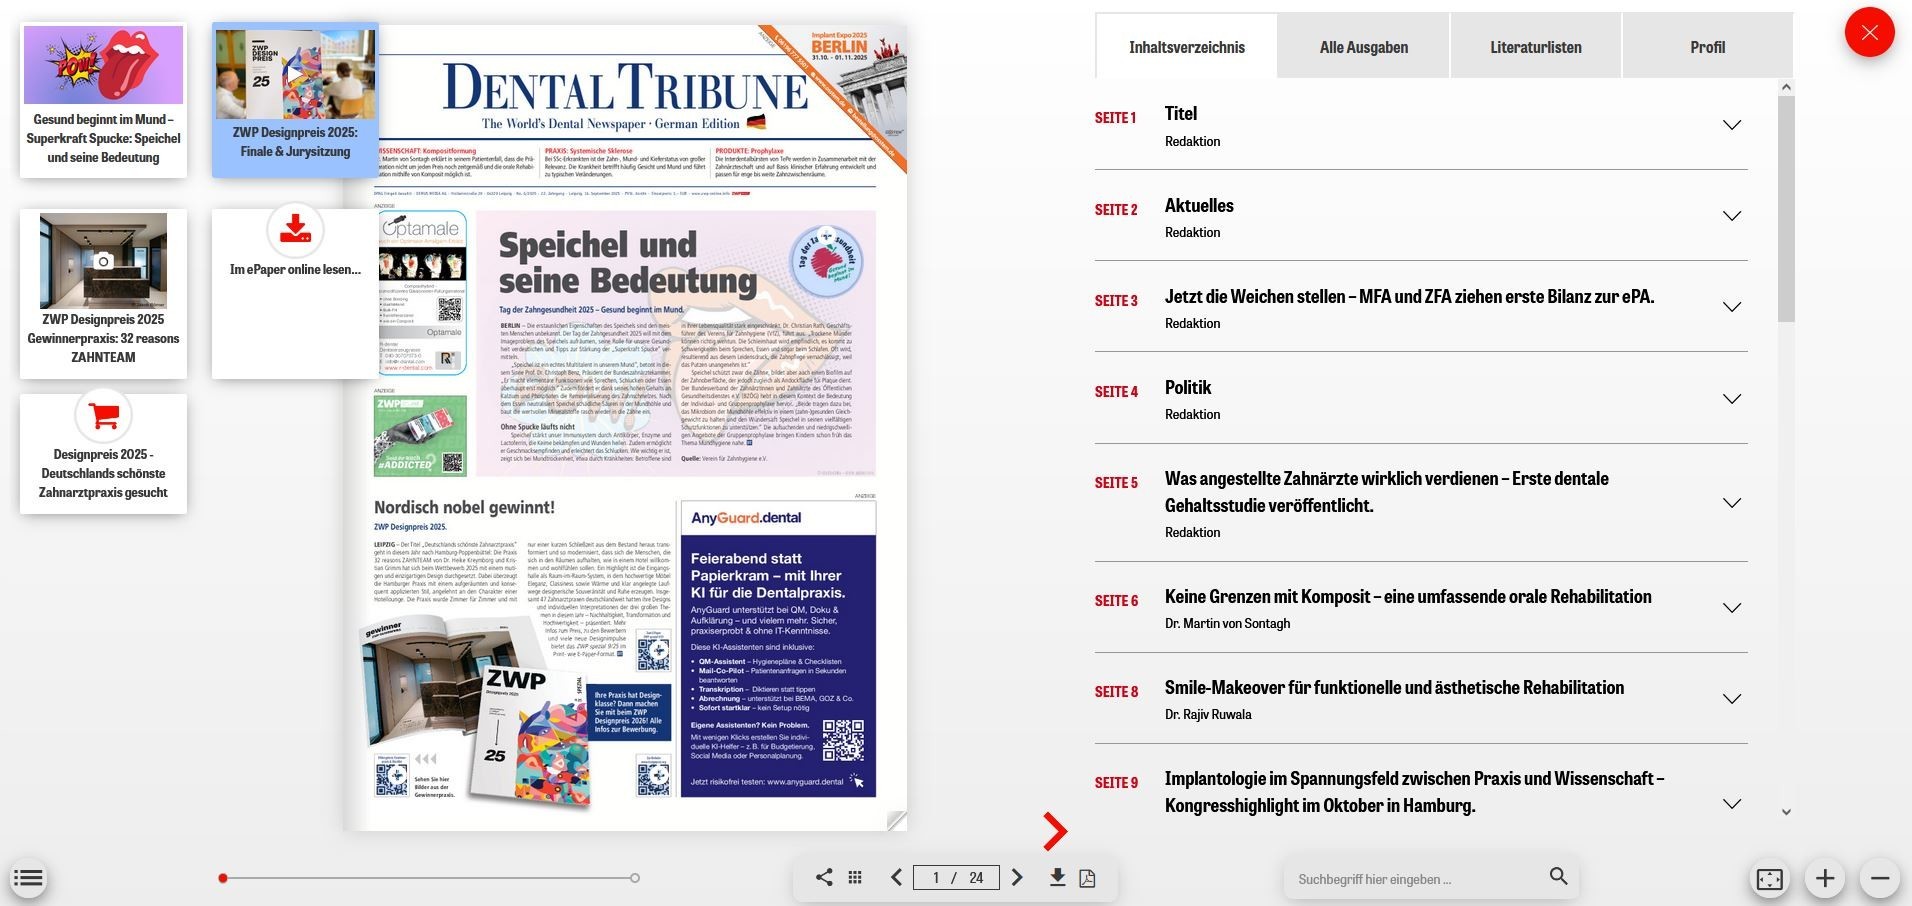Image resolution: width=1912 pixels, height=906 pixels.
Task: Click the download icon in the toolbar
Action: tap(1057, 877)
